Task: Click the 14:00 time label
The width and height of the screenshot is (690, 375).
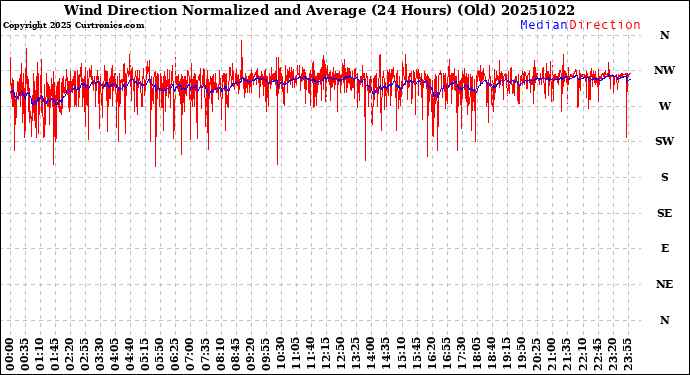Action: point(371,354)
